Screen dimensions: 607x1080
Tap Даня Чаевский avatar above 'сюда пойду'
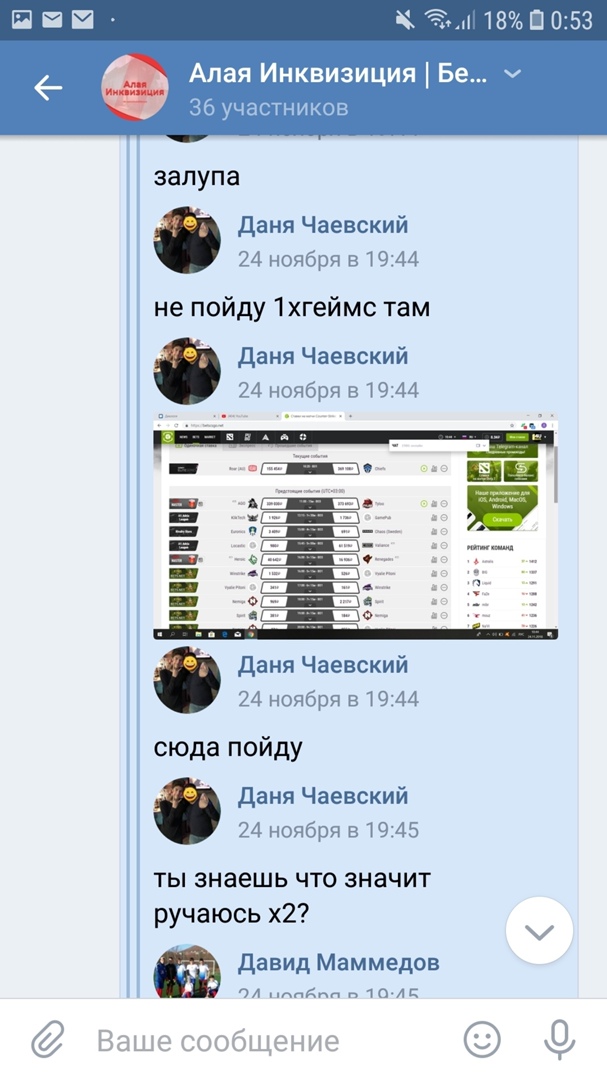187,680
